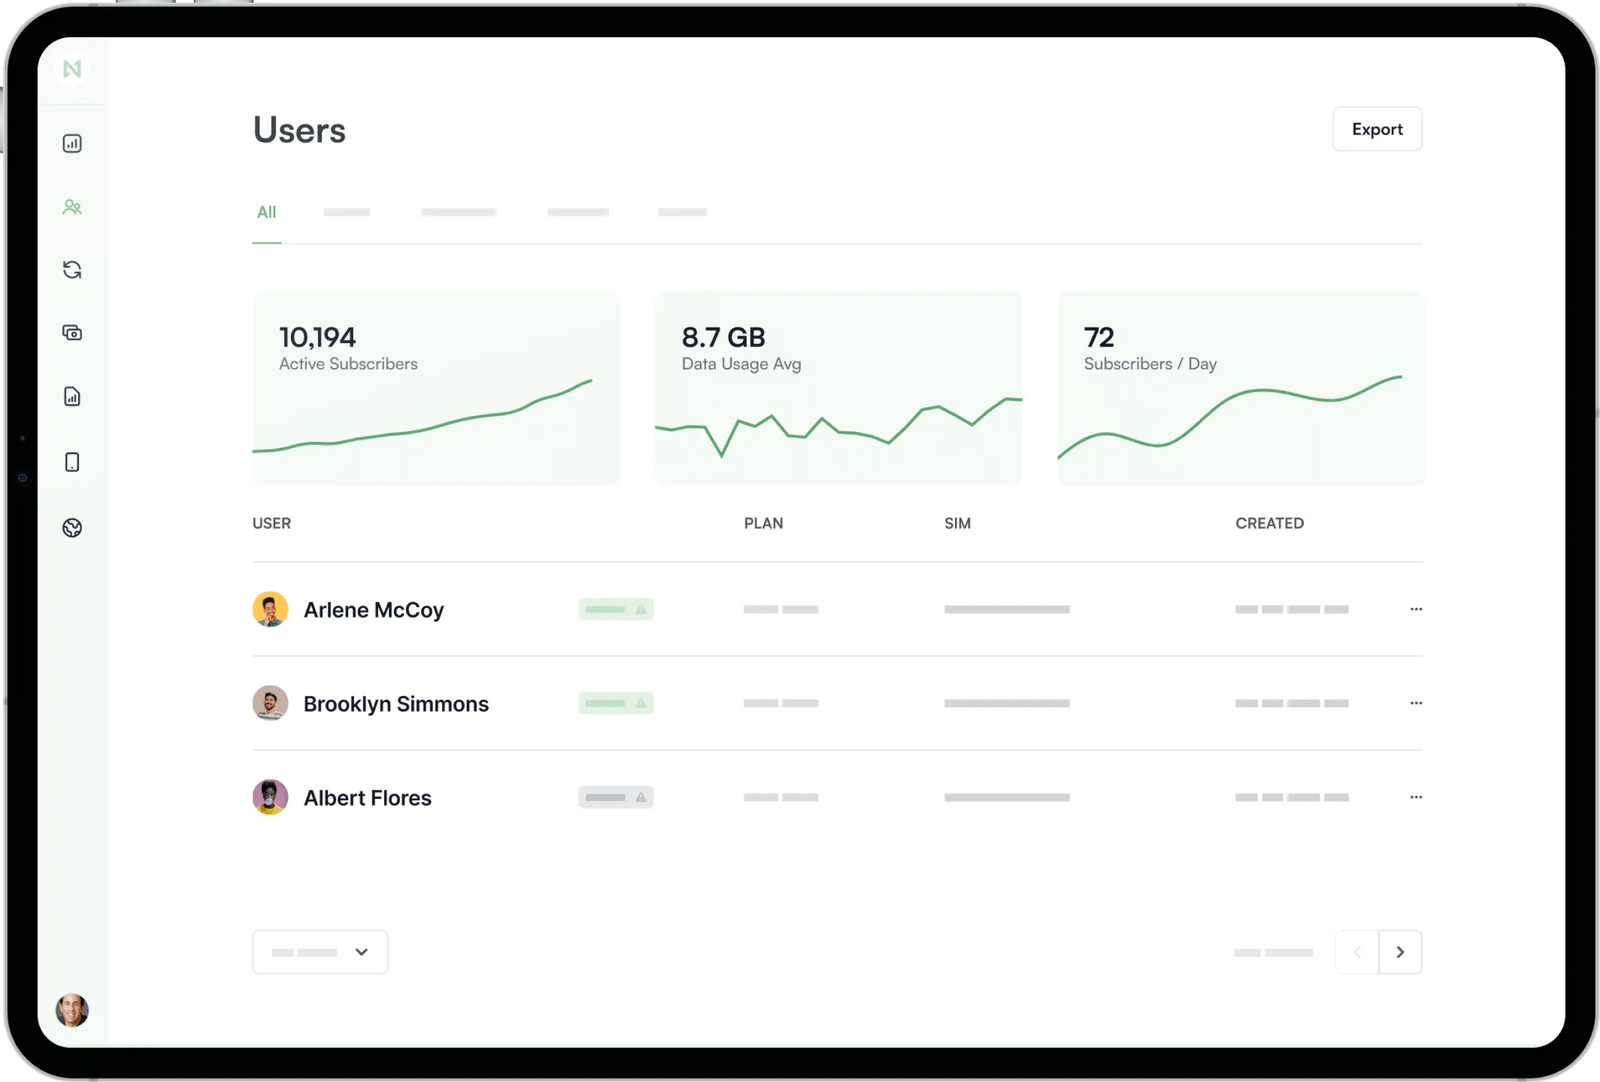Open the sync refresh icon in sidebar

click(72, 270)
